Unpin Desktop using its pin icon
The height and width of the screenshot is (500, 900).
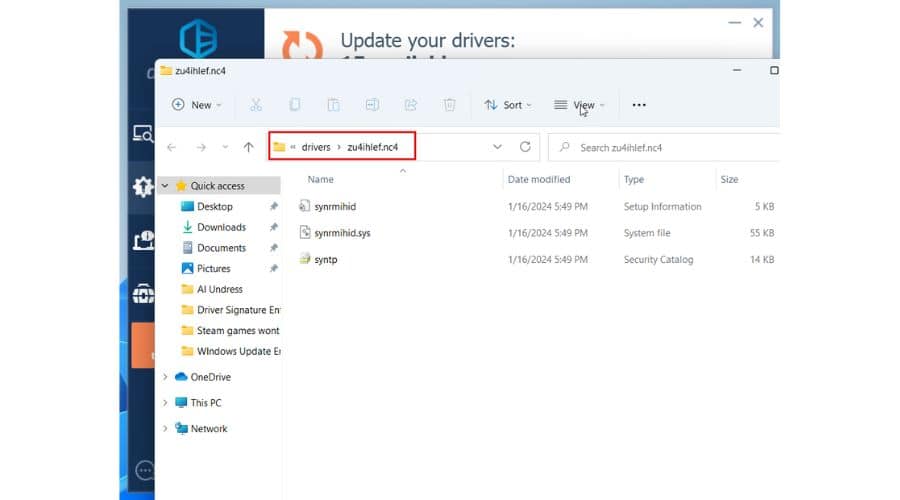(273, 206)
